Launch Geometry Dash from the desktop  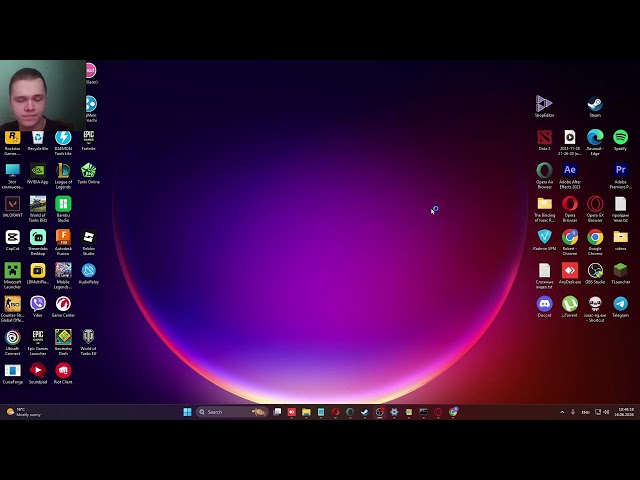[63, 342]
